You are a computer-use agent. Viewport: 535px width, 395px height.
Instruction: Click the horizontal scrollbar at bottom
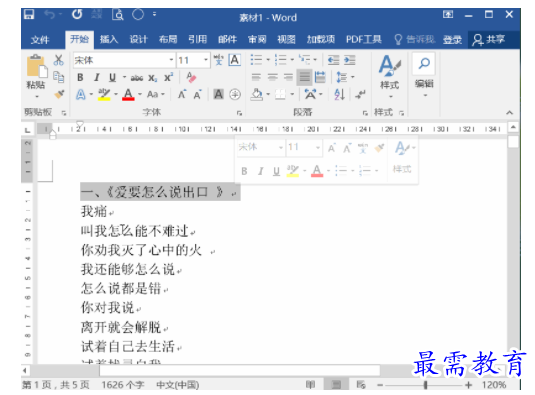[240, 370]
